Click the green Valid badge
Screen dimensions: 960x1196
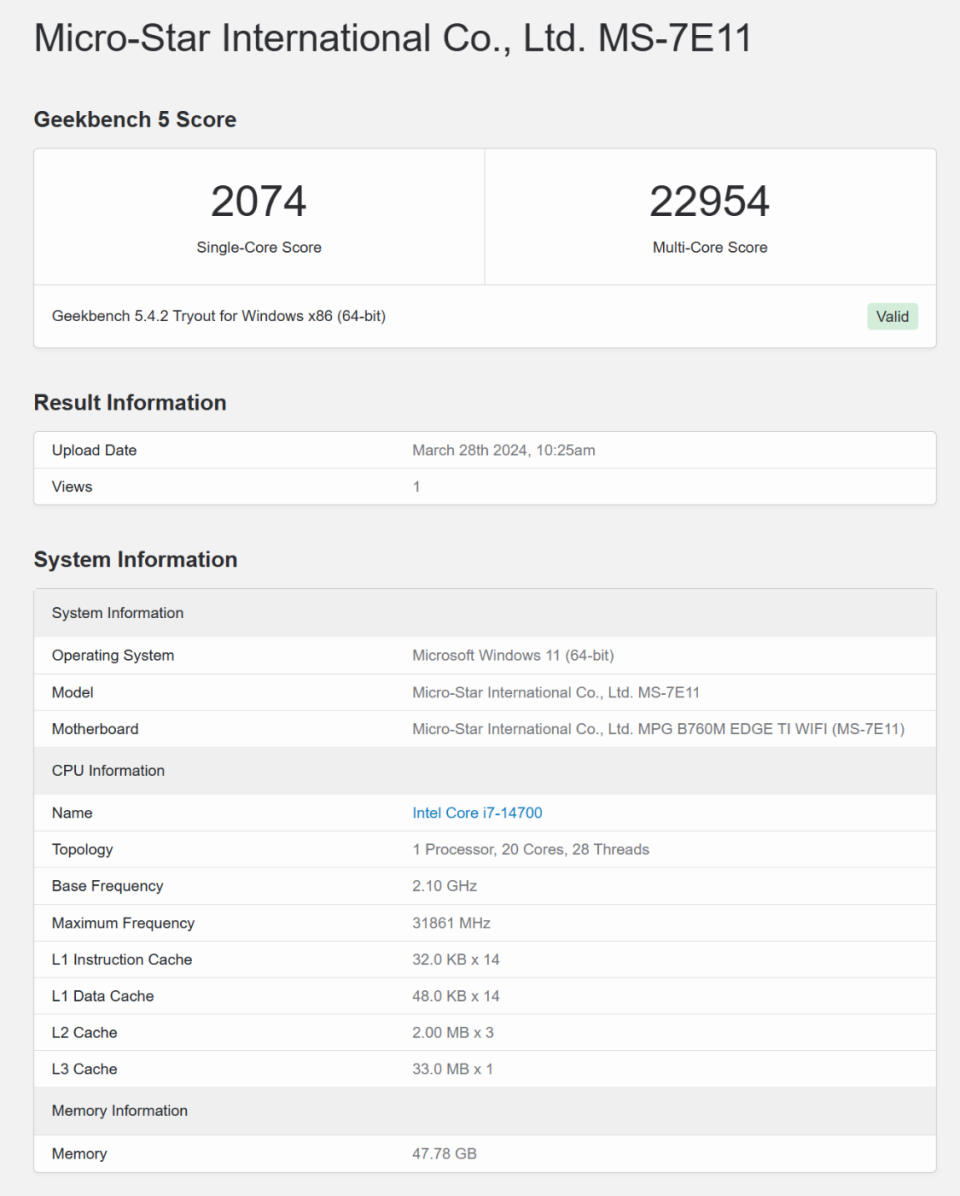[892, 317]
